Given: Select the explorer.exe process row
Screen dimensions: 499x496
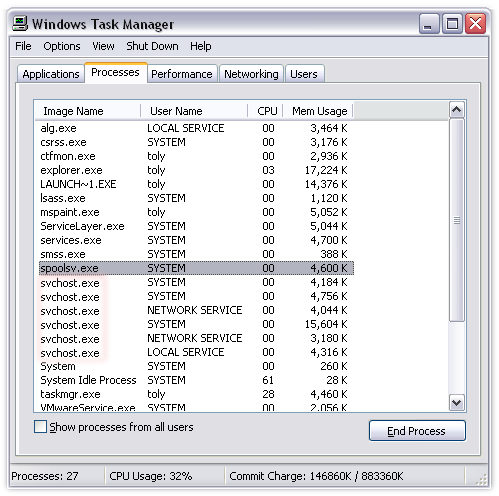Looking at the screenshot, I should coord(196,170).
